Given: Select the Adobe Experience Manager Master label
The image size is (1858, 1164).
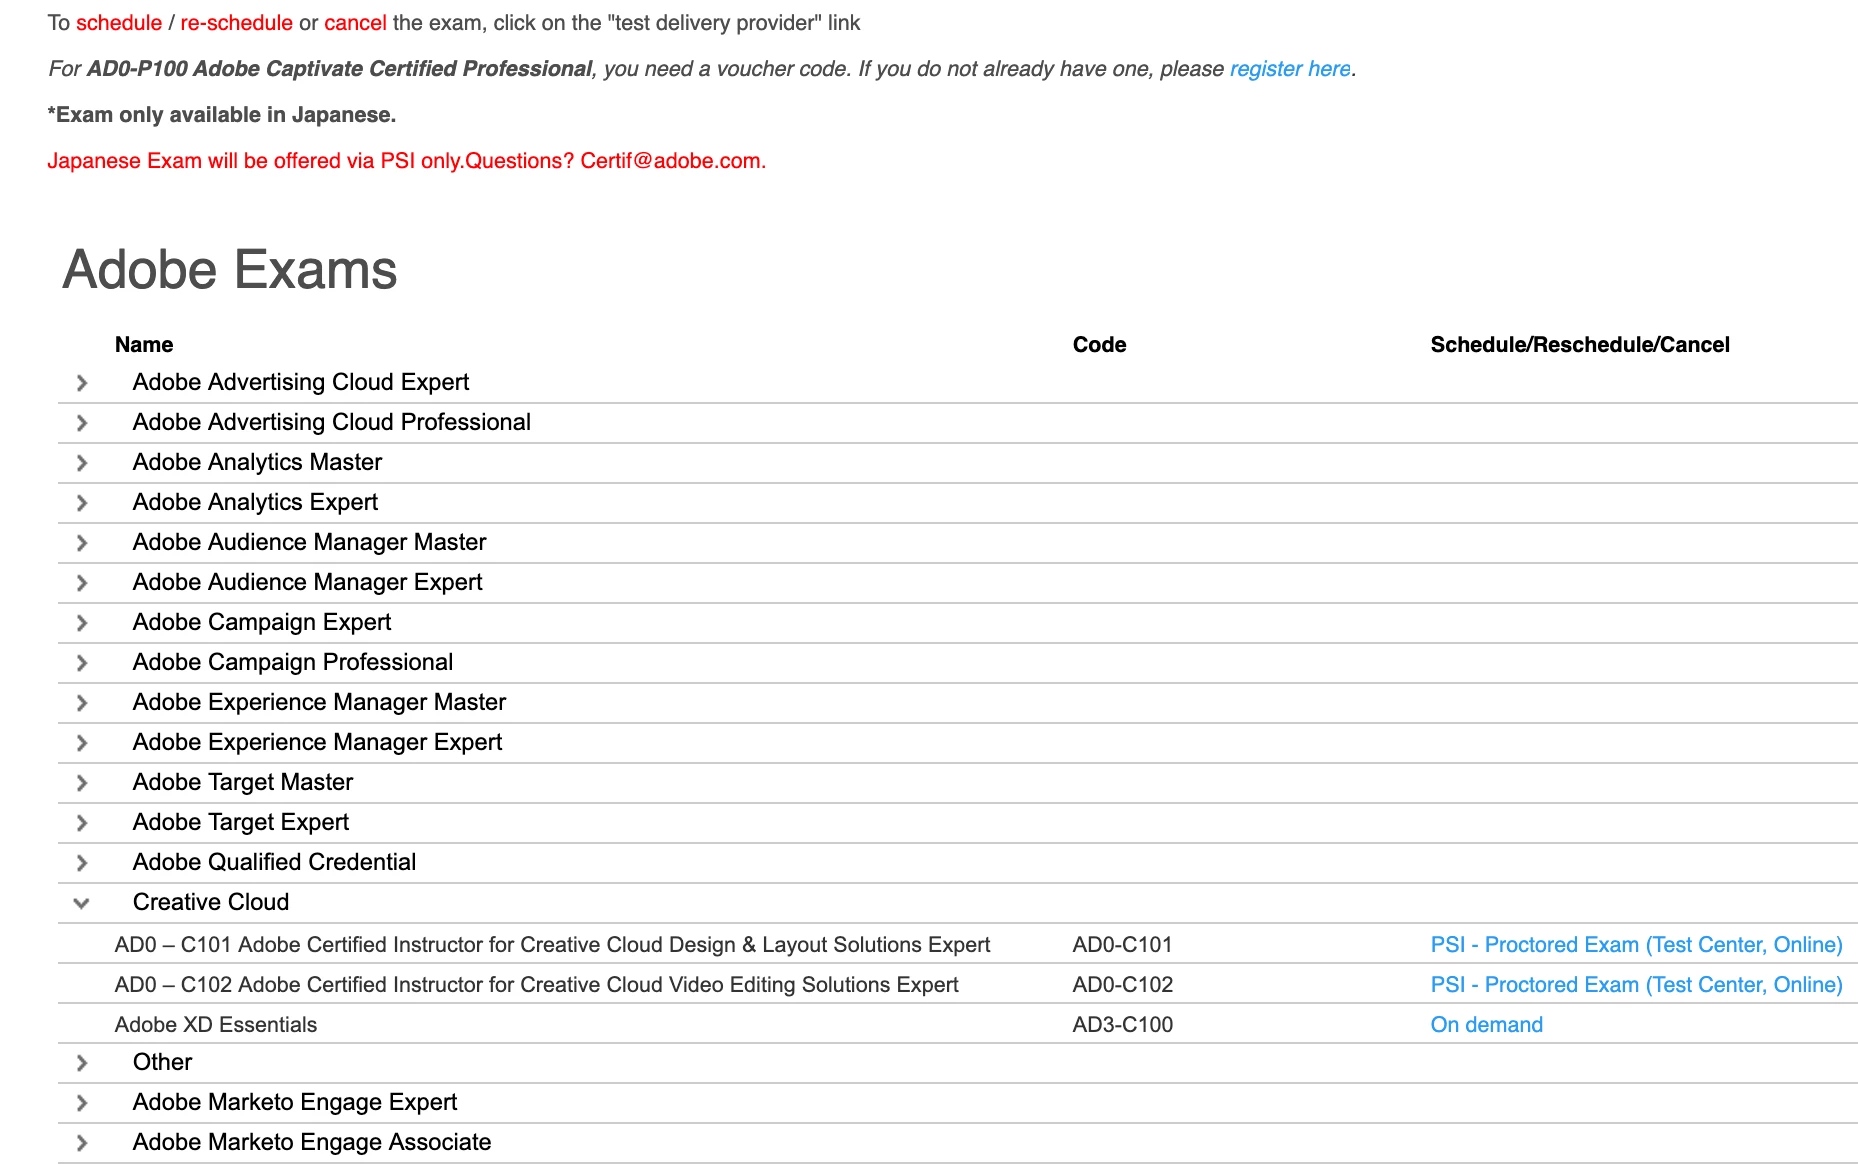Looking at the screenshot, I should coord(320,702).
